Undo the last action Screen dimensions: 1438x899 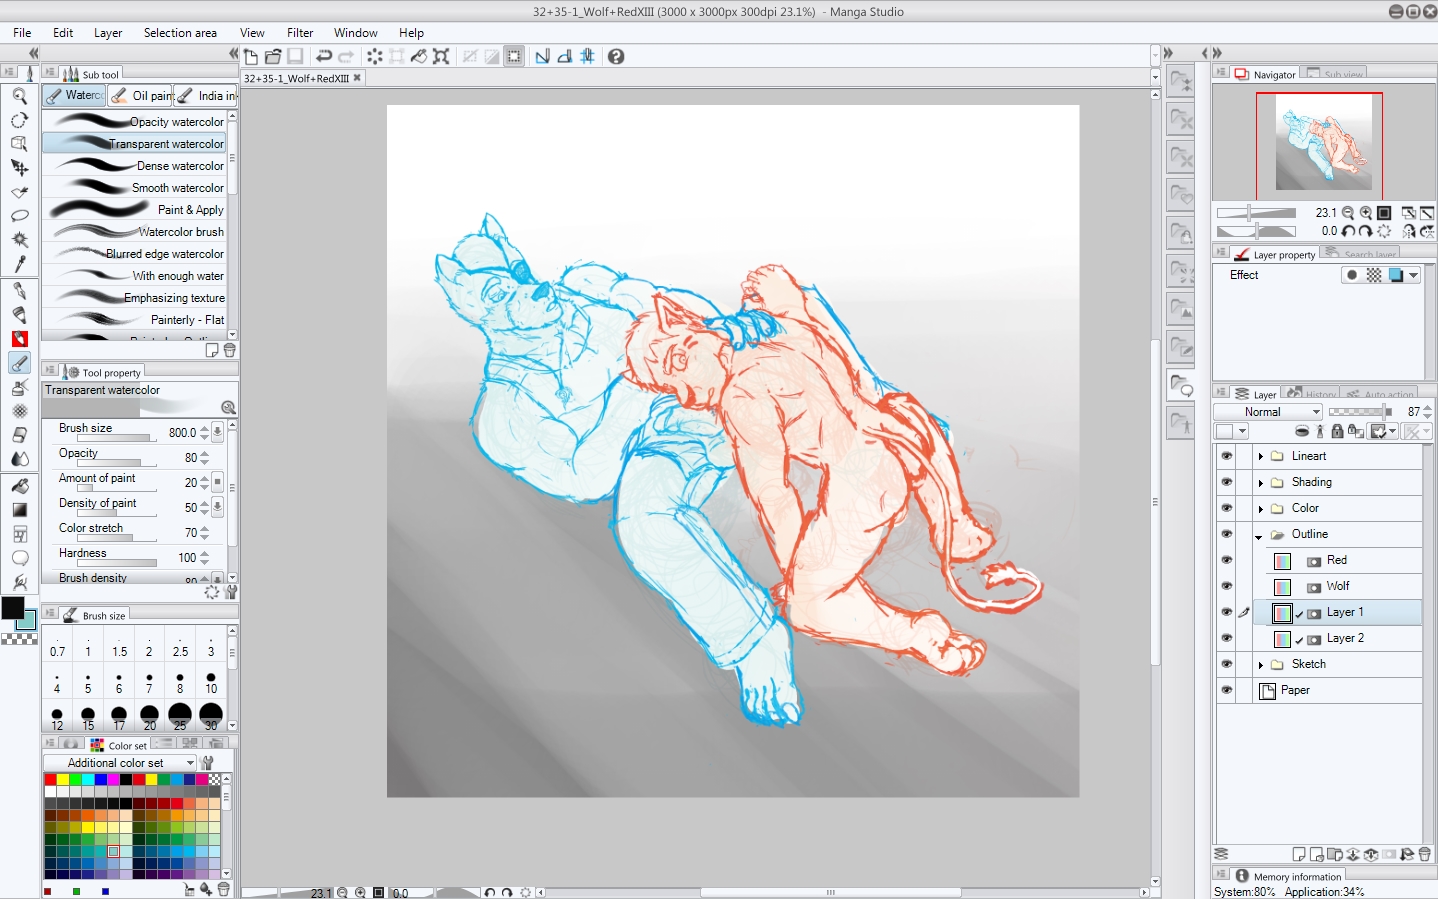(324, 57)
